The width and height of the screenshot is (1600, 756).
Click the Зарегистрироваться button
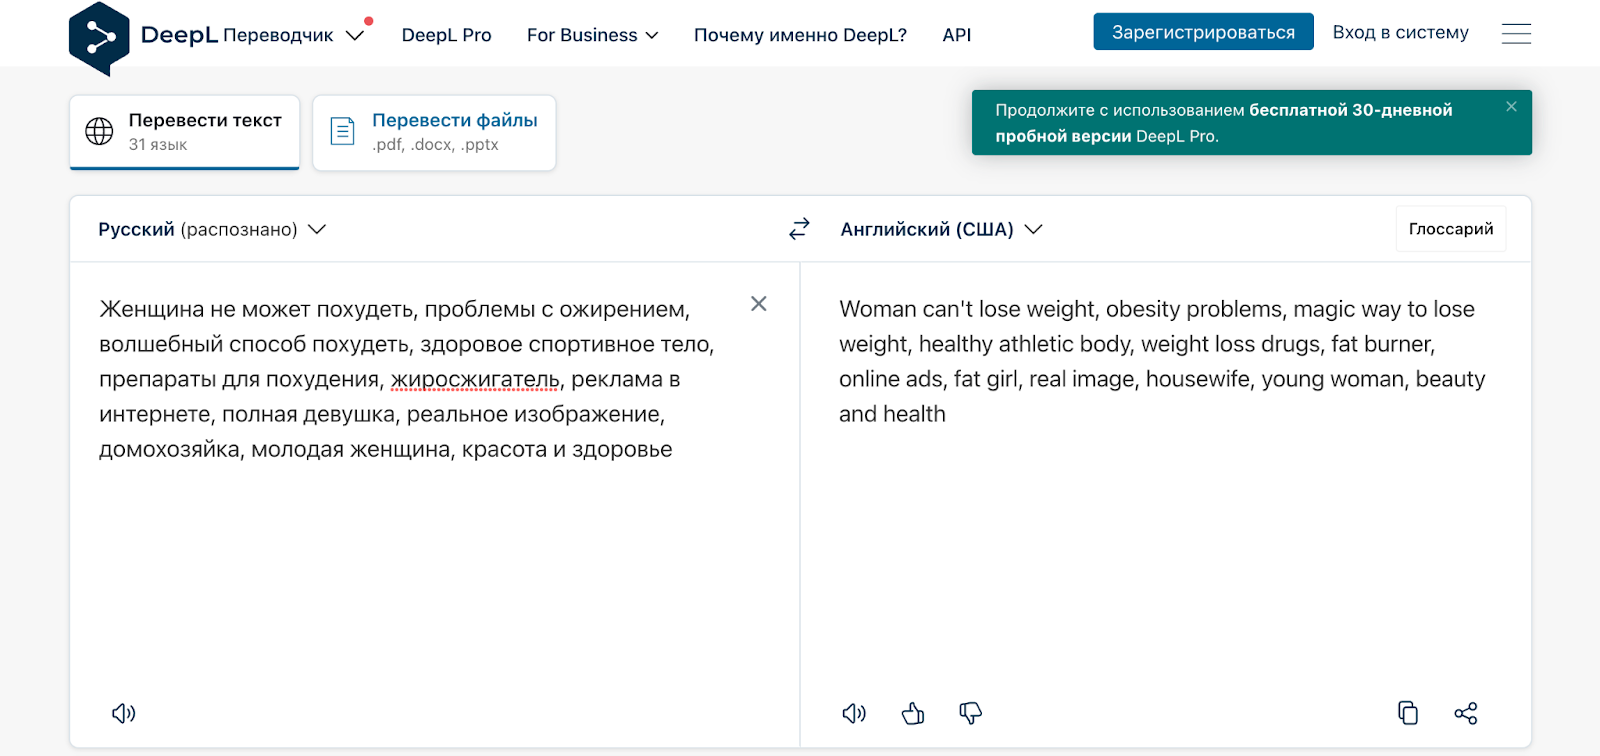(1203, 32)
